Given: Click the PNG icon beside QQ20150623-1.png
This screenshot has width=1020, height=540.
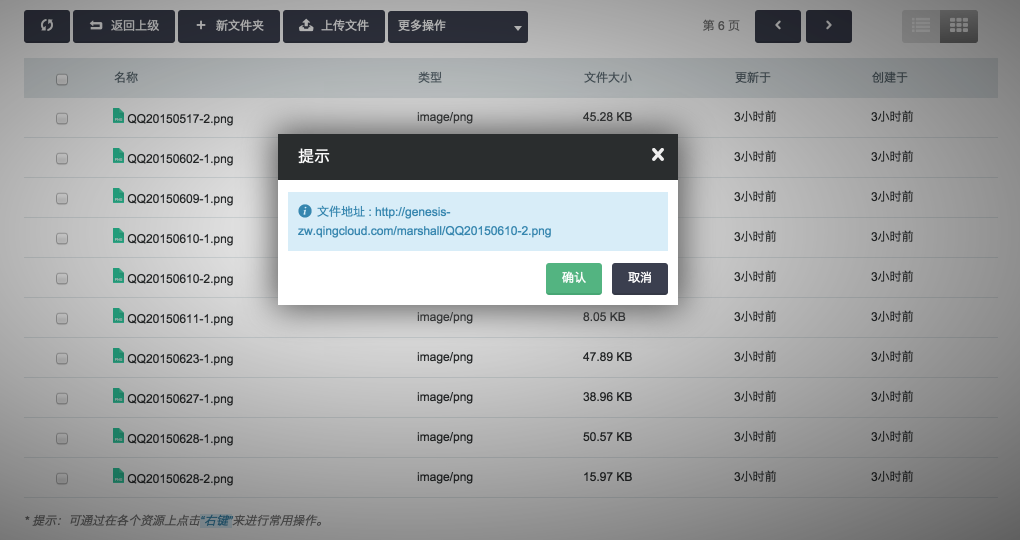Looking at the screenshot, I should [x=118, y=356].
